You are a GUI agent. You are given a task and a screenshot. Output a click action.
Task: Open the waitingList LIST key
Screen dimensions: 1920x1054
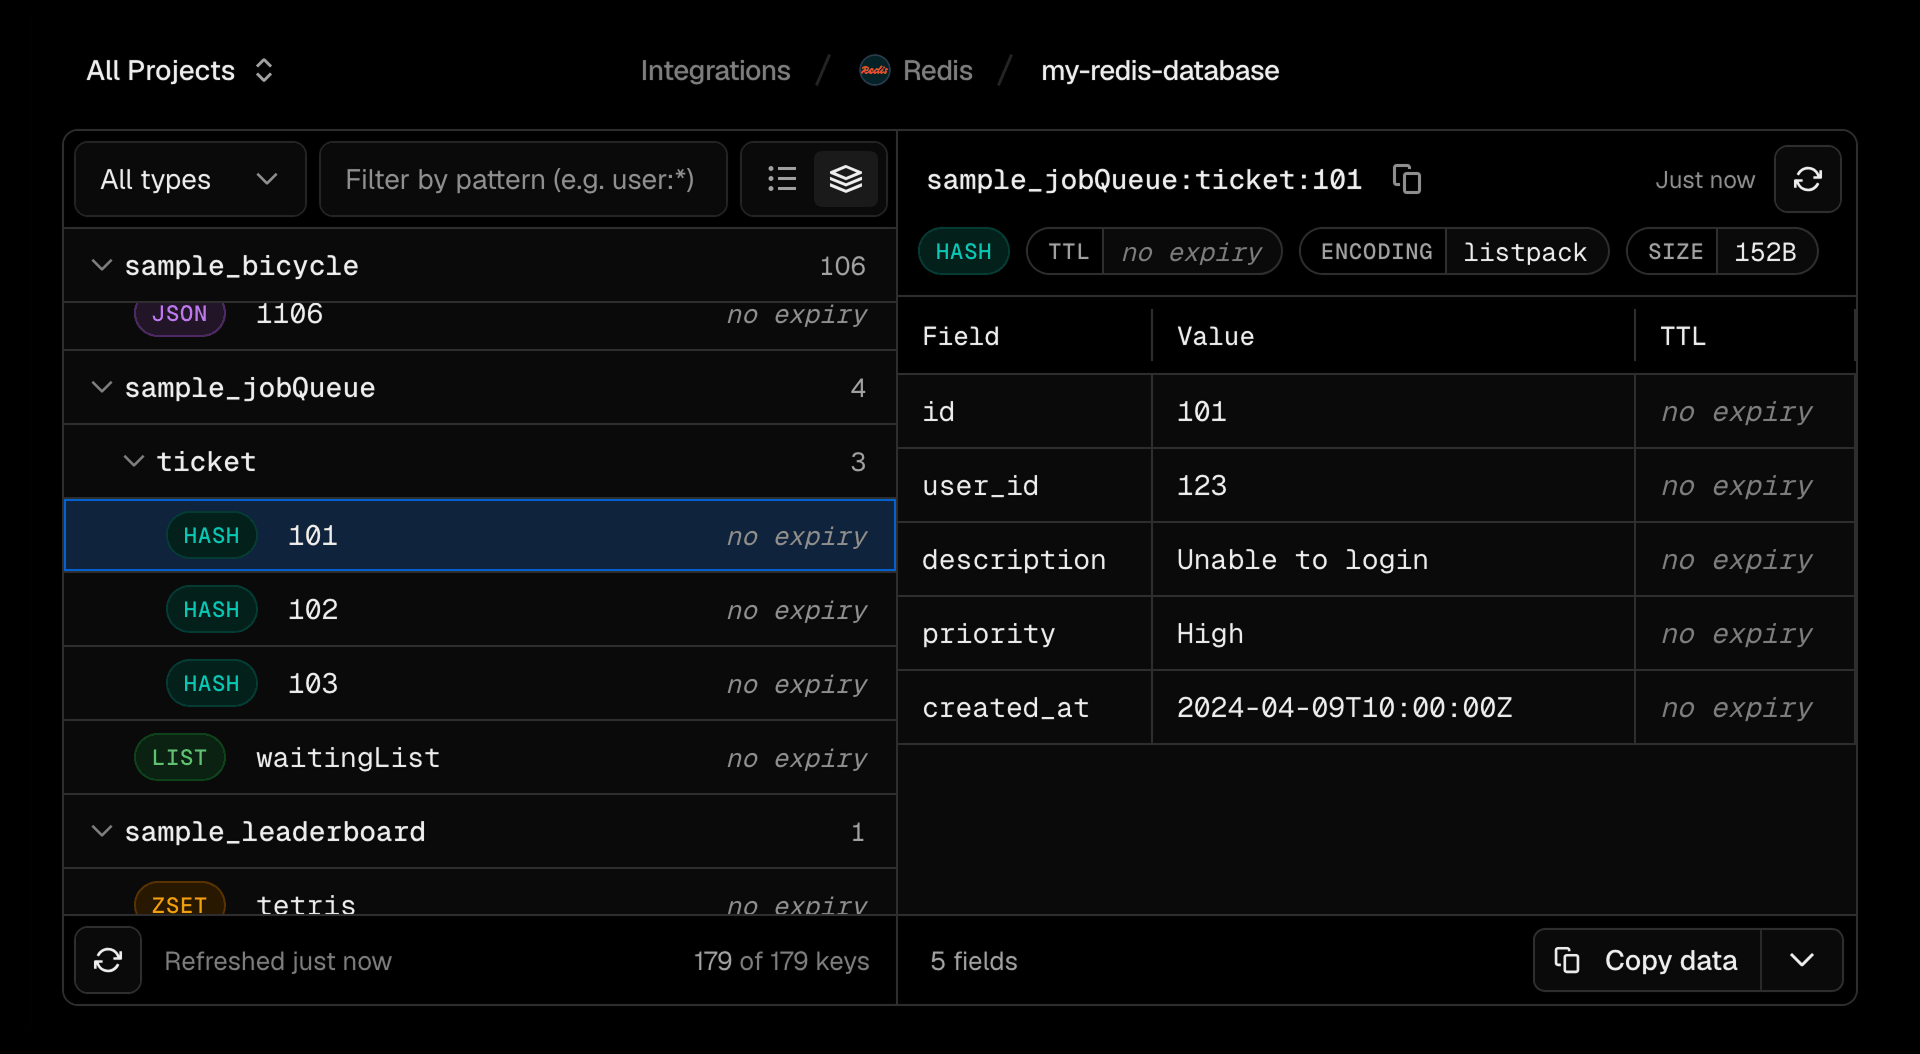480,757
